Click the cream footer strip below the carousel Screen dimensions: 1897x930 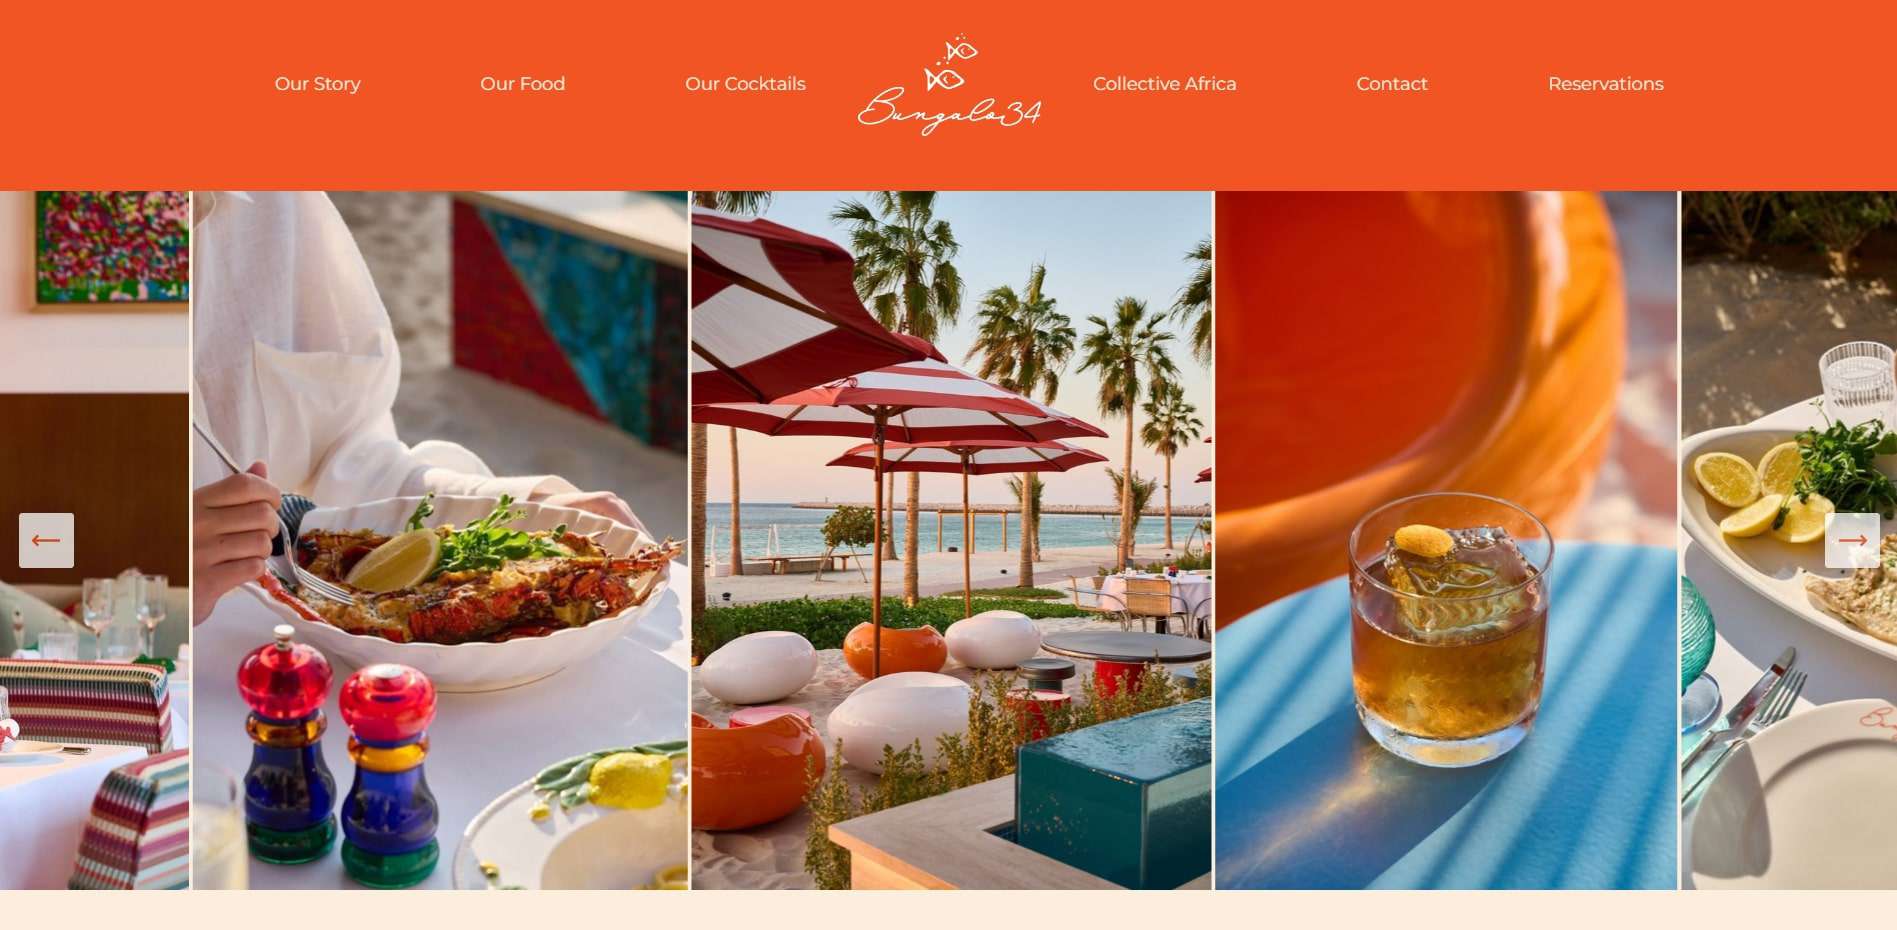pyautogui.click(x=948, y=910)
